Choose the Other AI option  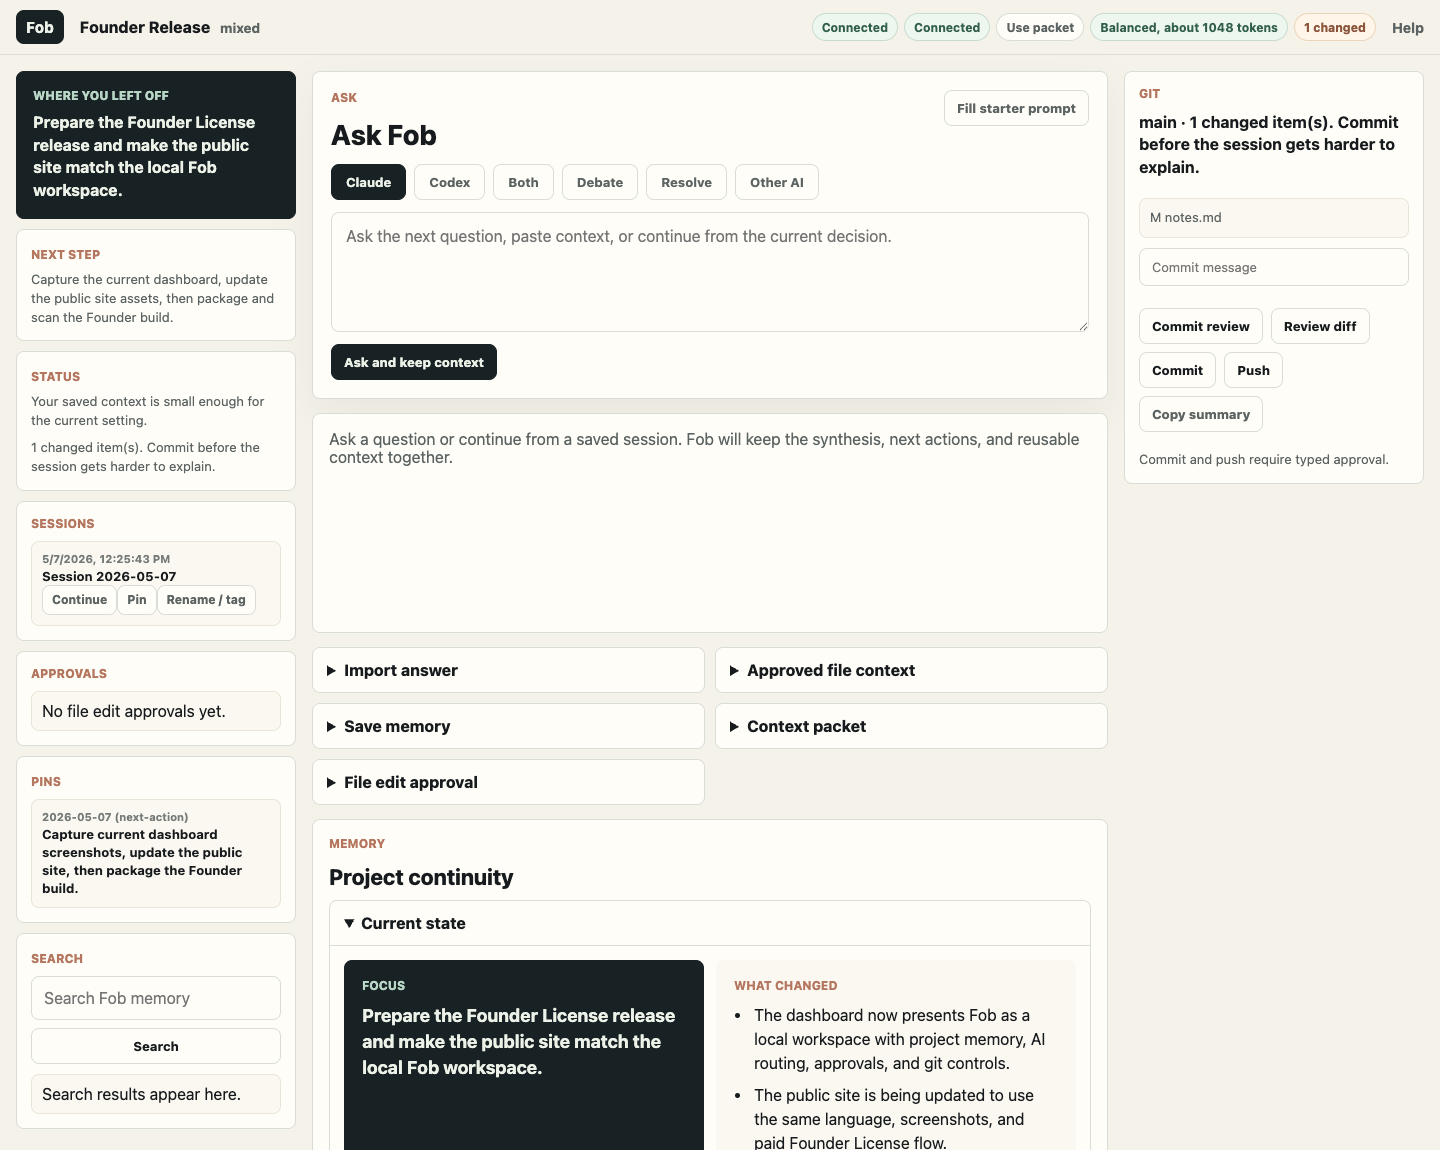(x=777, y=182)
